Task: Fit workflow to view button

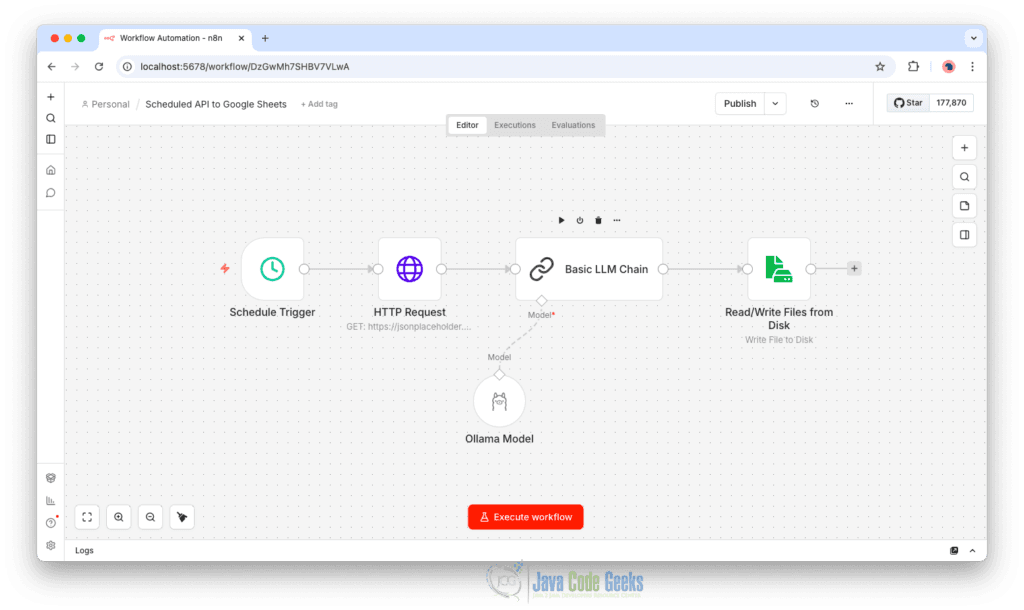Action: tap(87, 517)
